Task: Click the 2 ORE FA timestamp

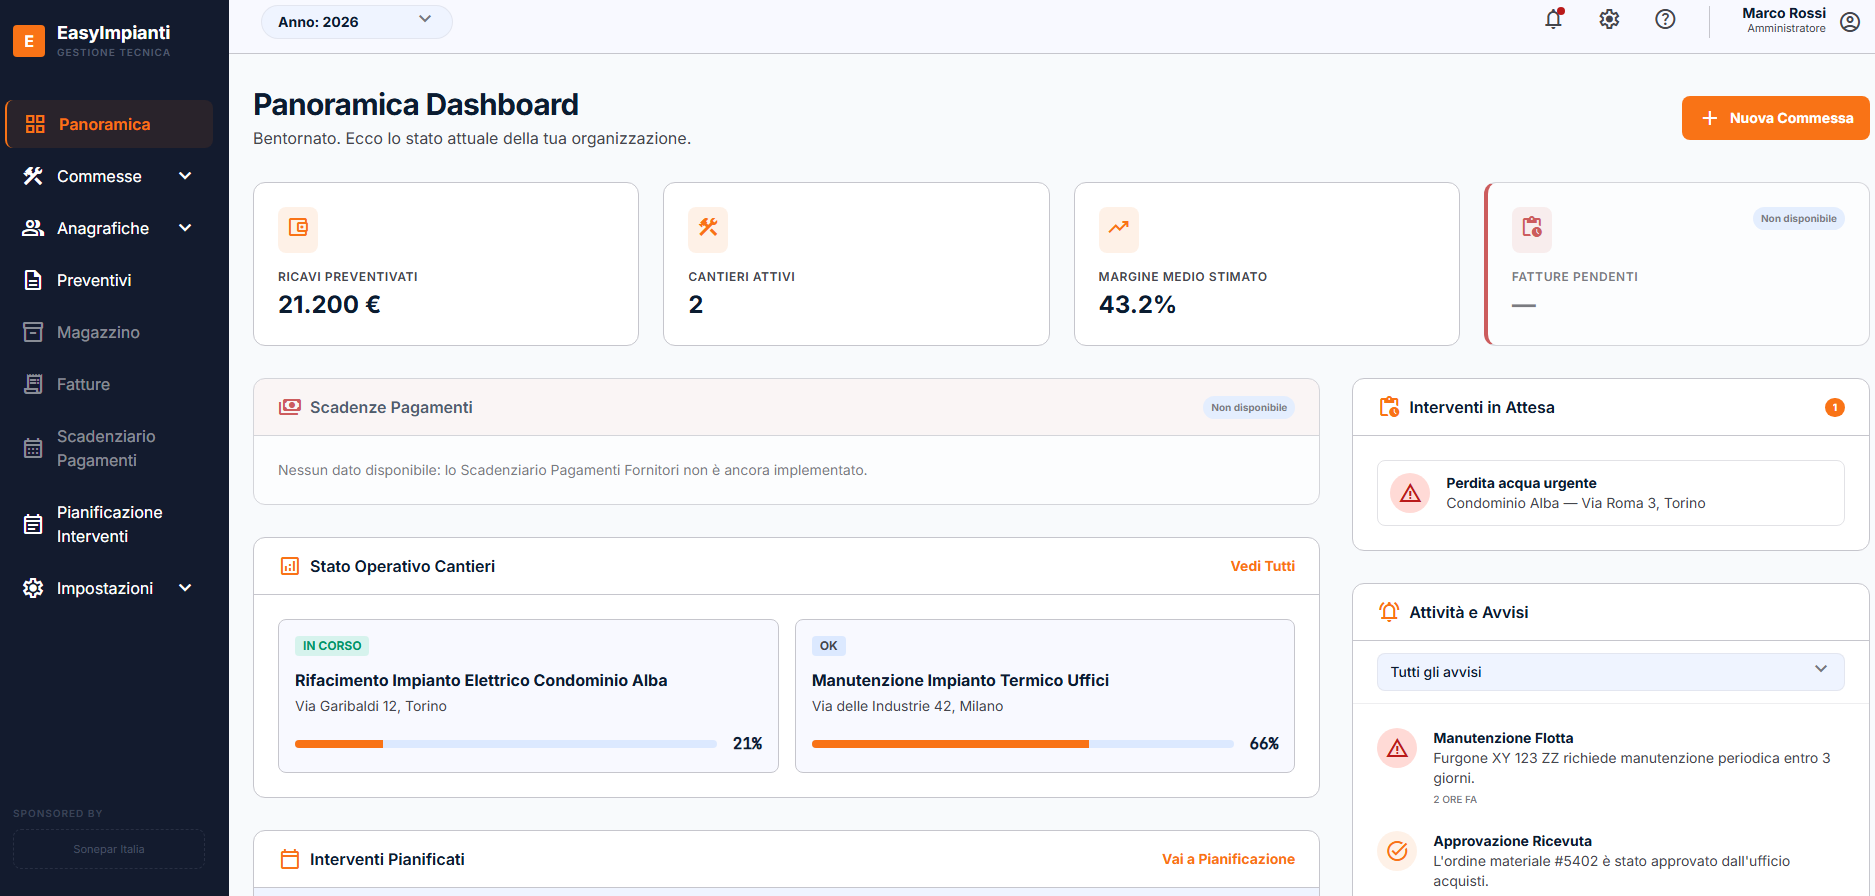Action: click(x=1455, y=800)
